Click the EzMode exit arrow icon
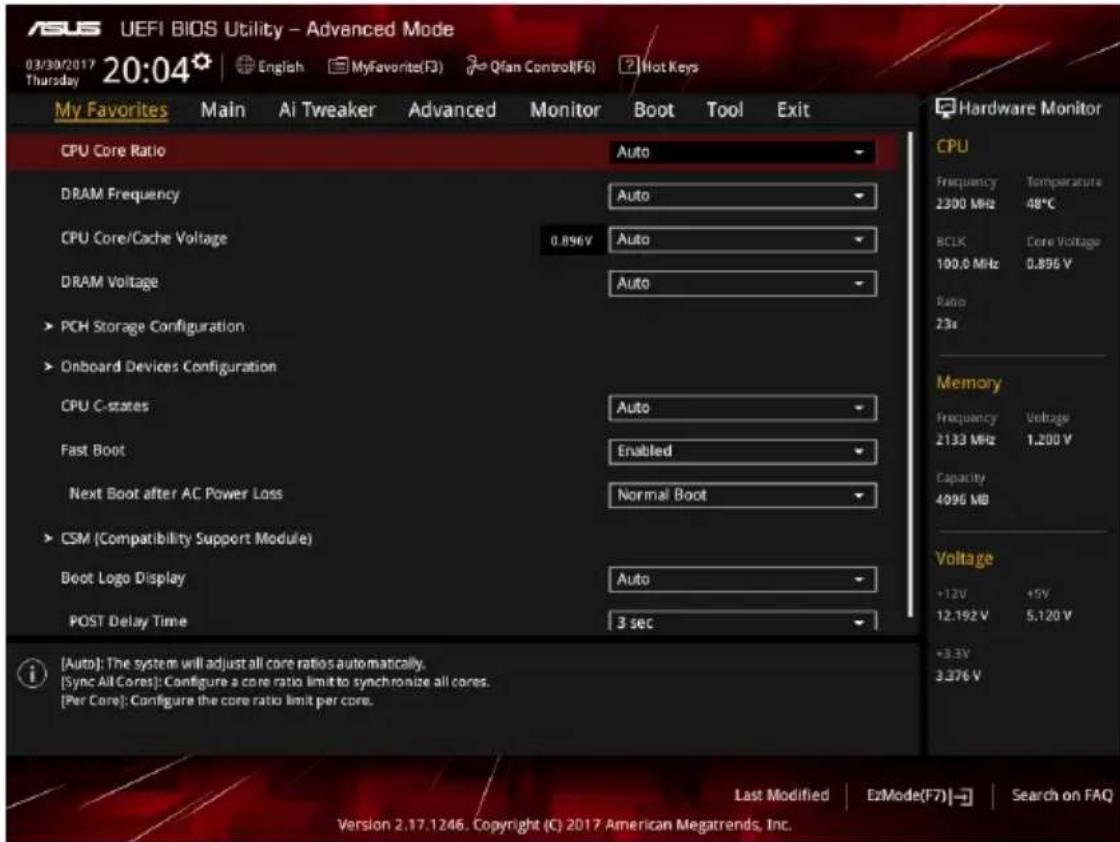This screenshot has width=1120, height=842. [x=962, y=796]
